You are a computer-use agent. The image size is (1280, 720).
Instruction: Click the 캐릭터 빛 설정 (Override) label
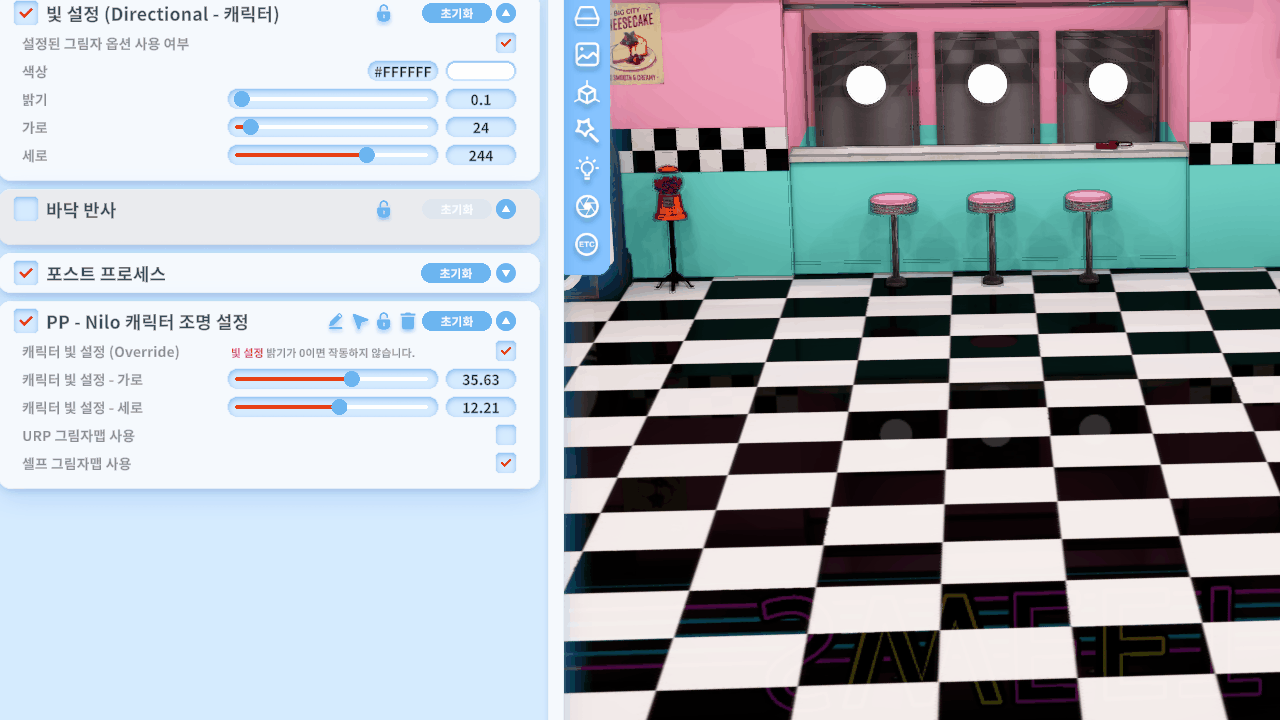coord(101,351)
